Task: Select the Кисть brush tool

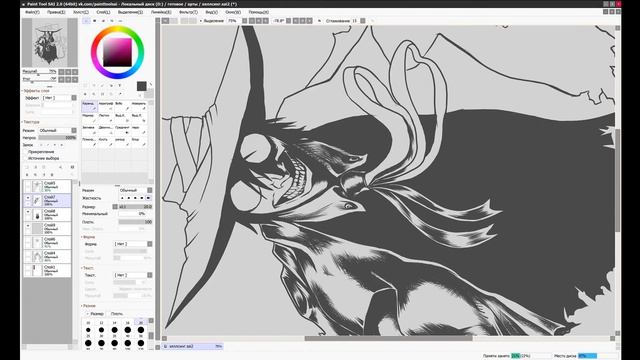Action: coord(106,142)
